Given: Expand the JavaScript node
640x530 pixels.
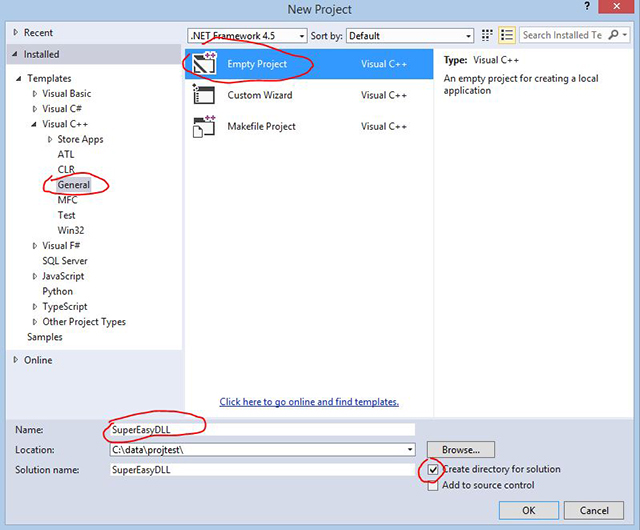Looking at the screenshot, I should pyautogui.click(x=35, y=276).
